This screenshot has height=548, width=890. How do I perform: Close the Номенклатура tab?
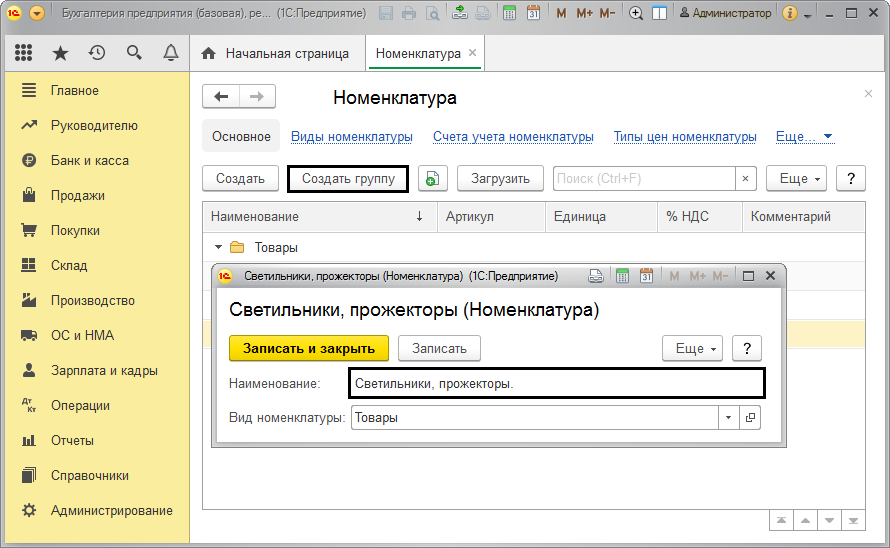472,53
